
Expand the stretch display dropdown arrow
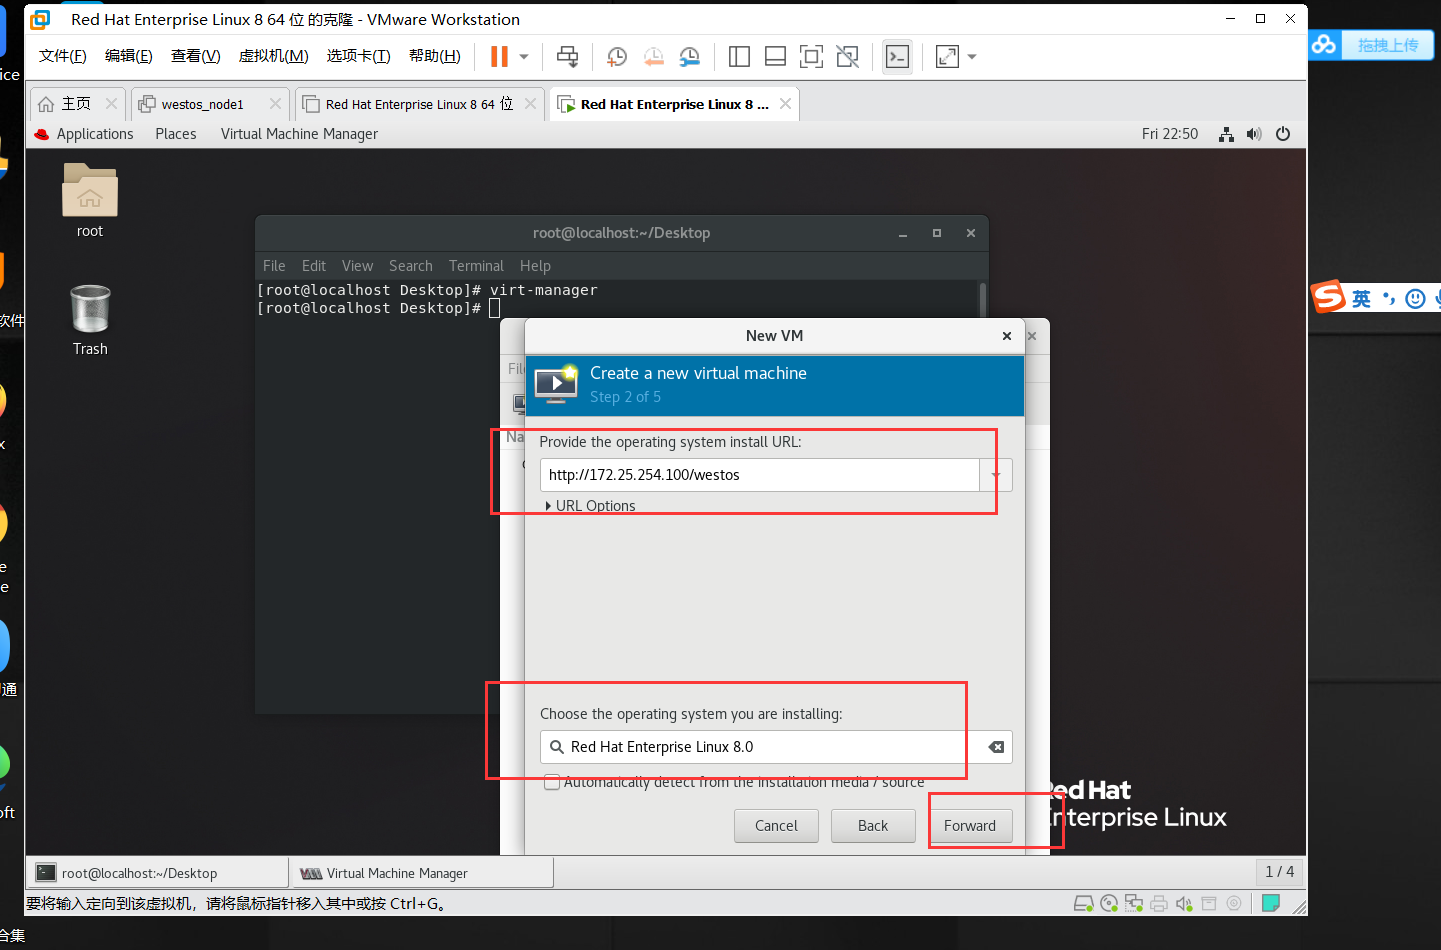971,57
